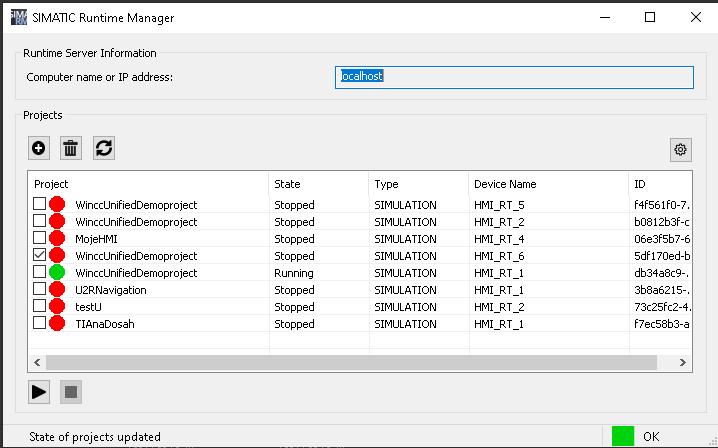Click the SIMATIC Runtime Manager title icon
This screenshot has width=718, height=448.
[x=19, y=17]
